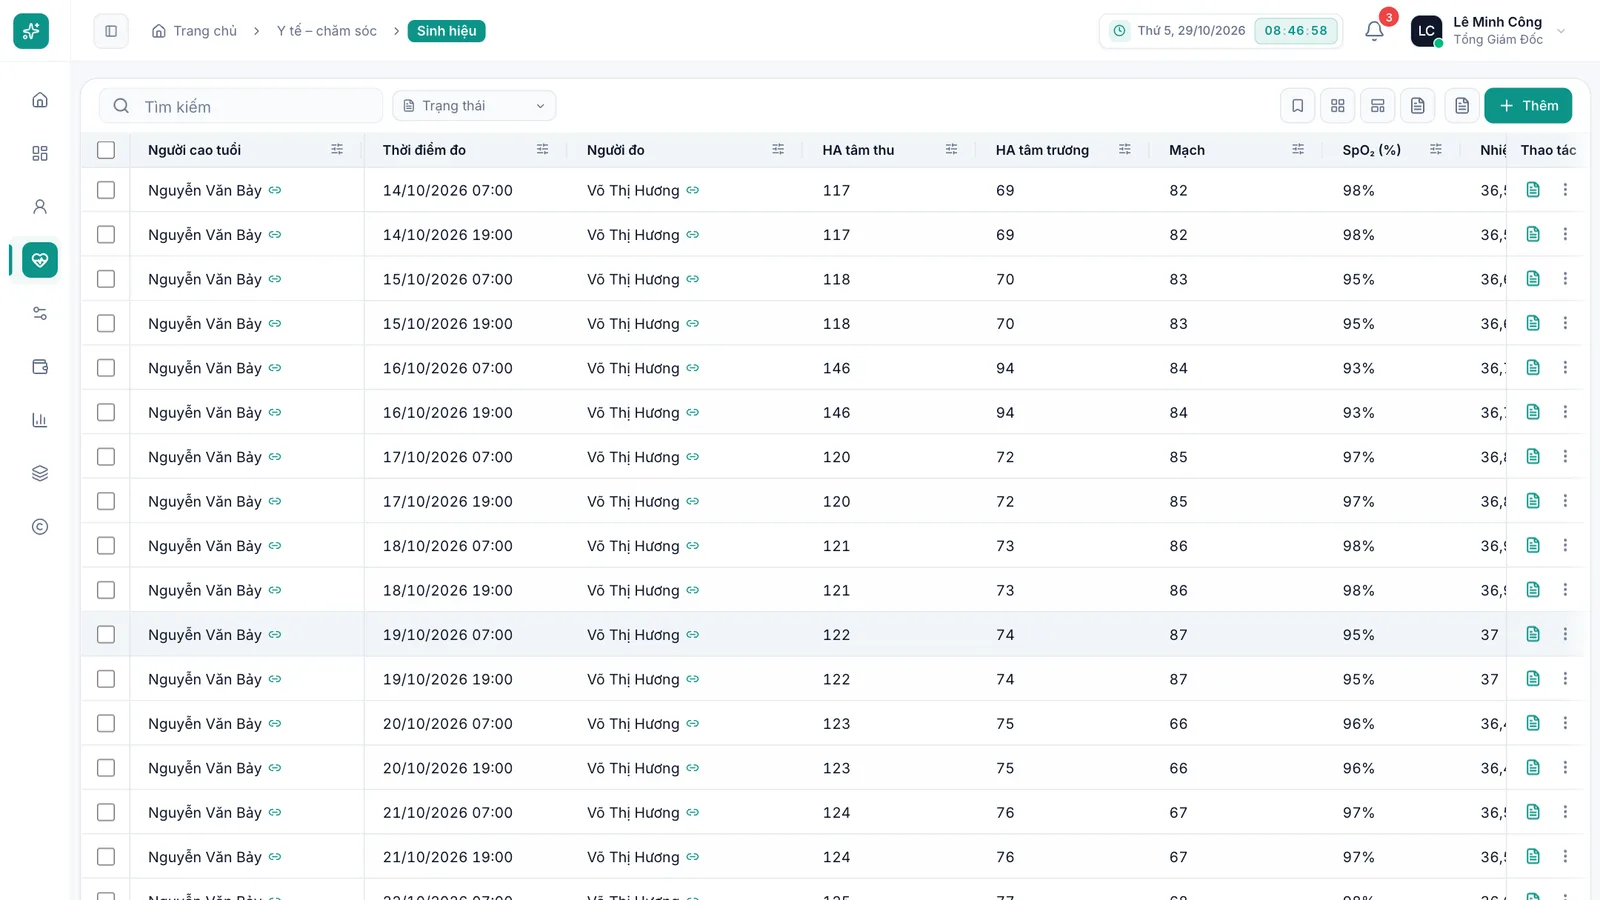Go to Y tế – chăm sóc breadcrumb
Image resolution: width=1600 pixels, height=900 pixels.
(327, 31)
